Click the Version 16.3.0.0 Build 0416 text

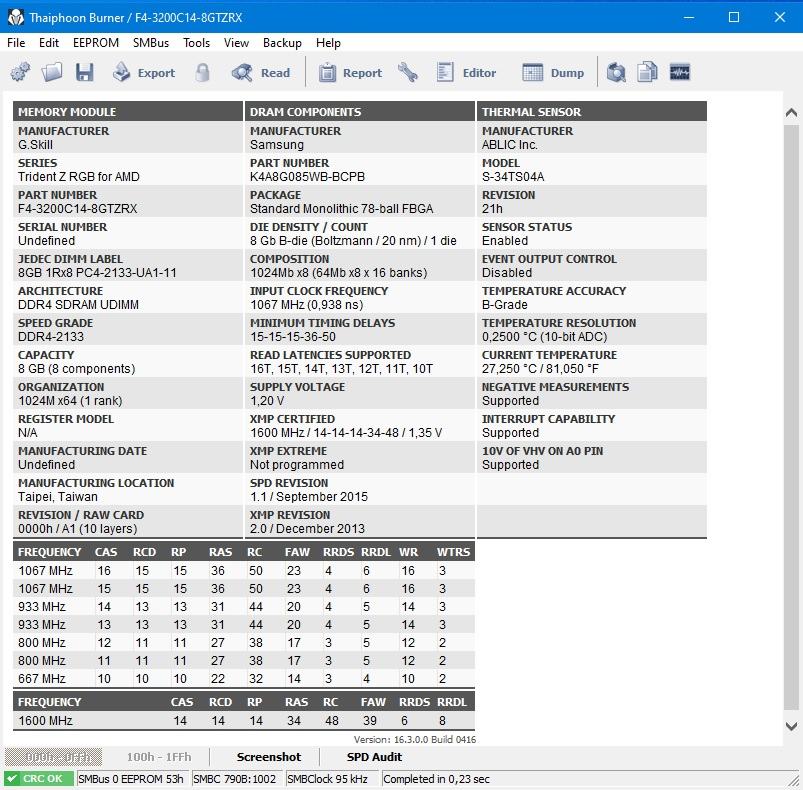(x=414, y=739)
